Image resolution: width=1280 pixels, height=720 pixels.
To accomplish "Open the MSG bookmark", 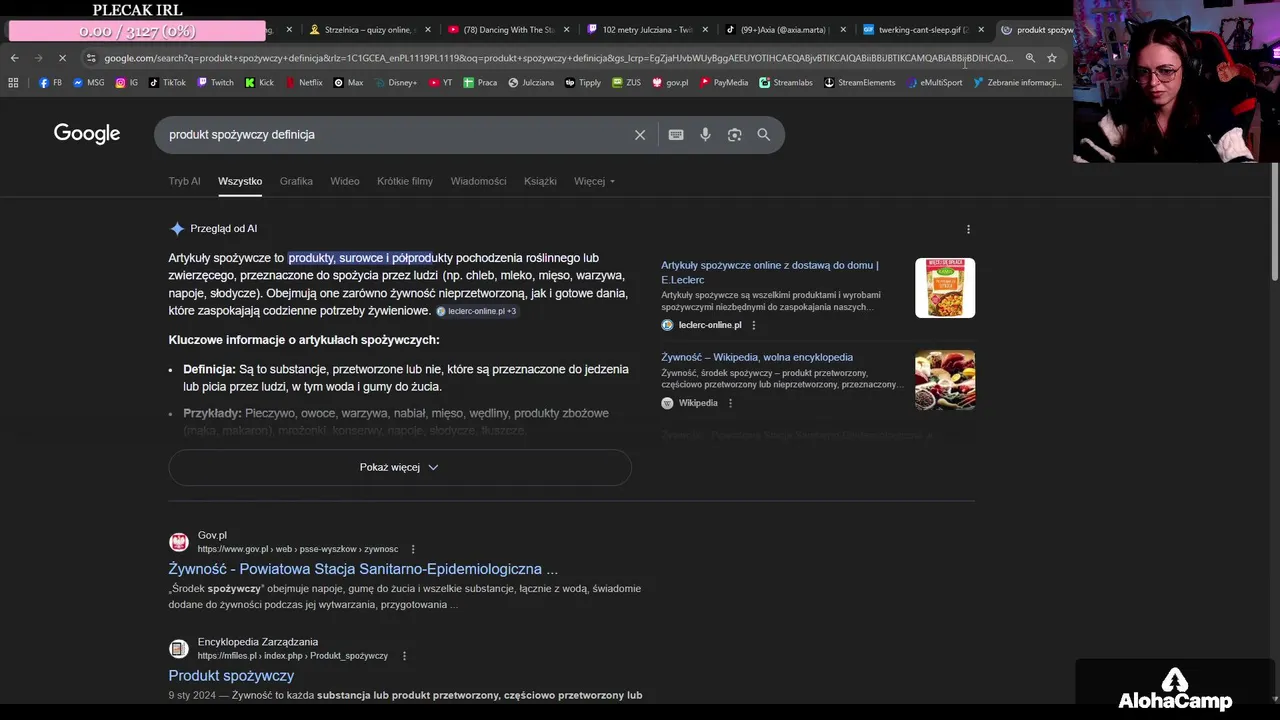I will click(88, 83).
